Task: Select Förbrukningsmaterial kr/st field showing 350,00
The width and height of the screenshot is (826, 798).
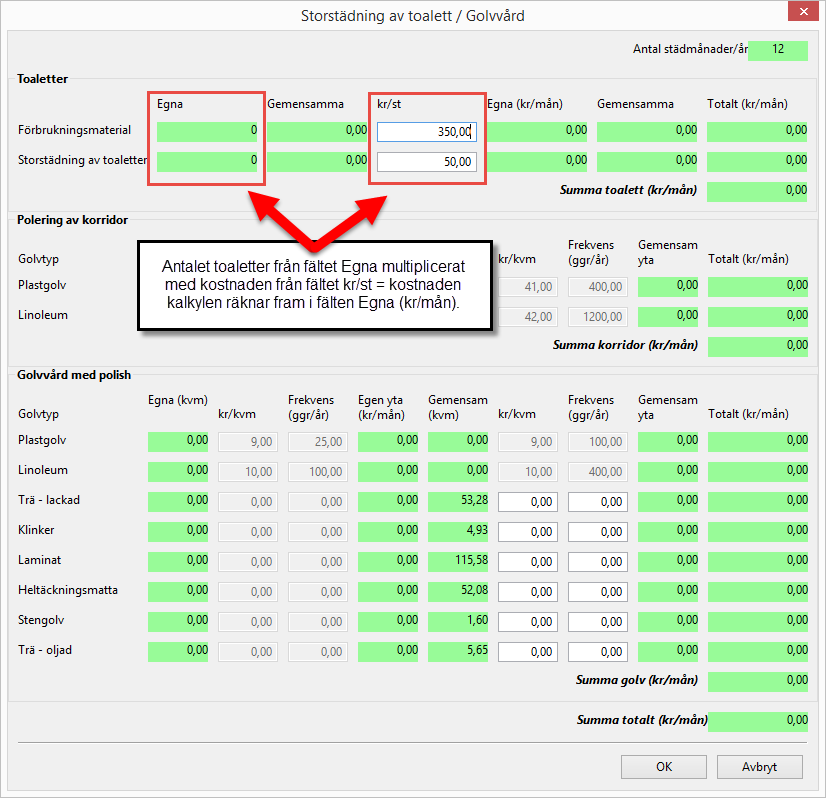Action: 427,131
